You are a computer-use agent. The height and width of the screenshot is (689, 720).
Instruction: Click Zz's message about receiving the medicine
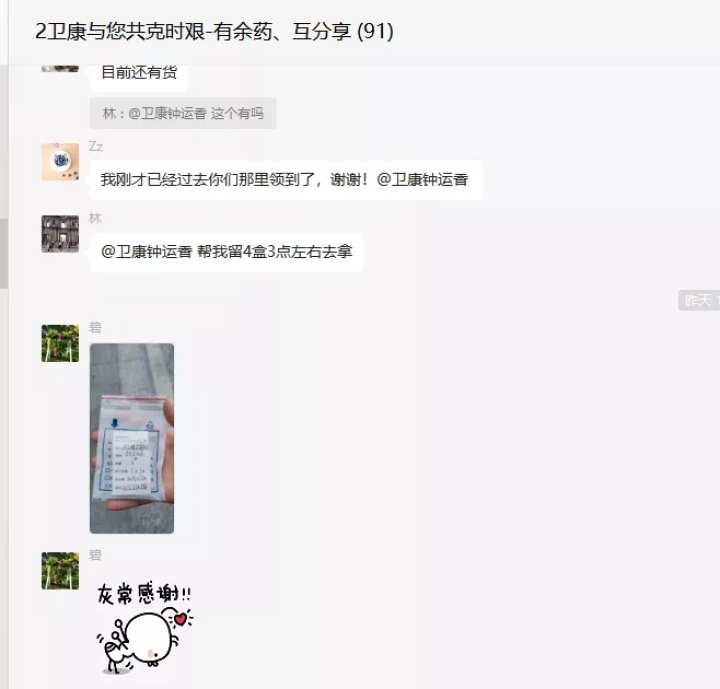point(286,180)
